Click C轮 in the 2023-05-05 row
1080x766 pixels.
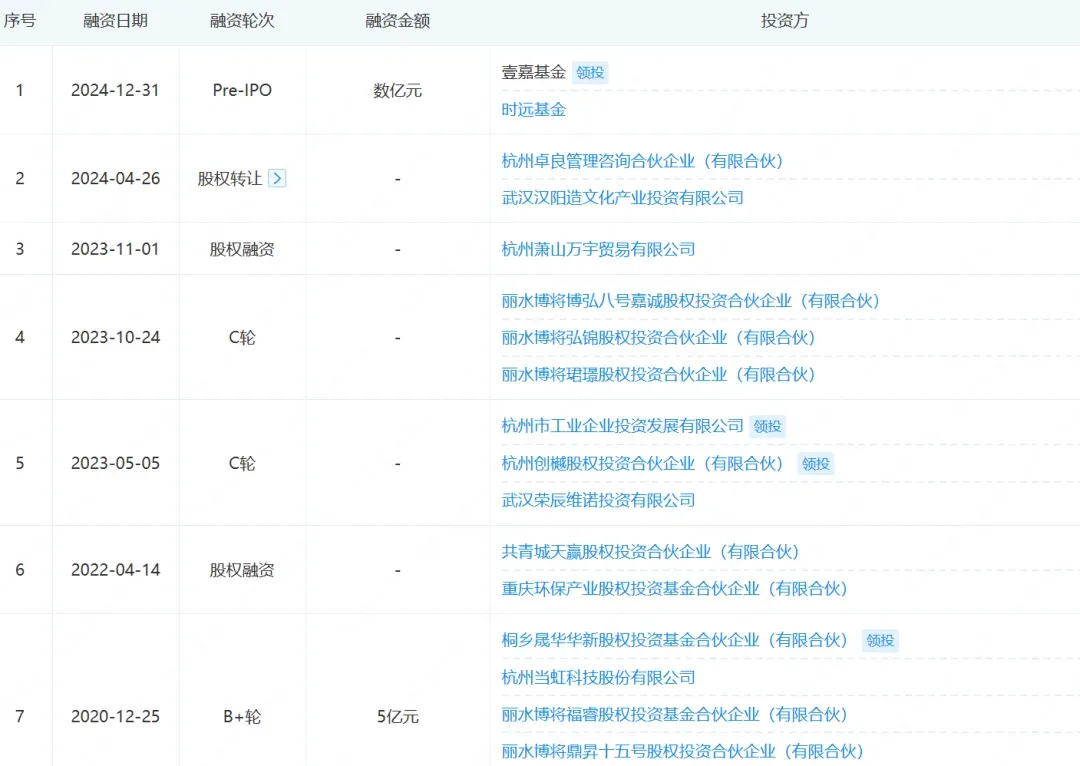(242, 464)
